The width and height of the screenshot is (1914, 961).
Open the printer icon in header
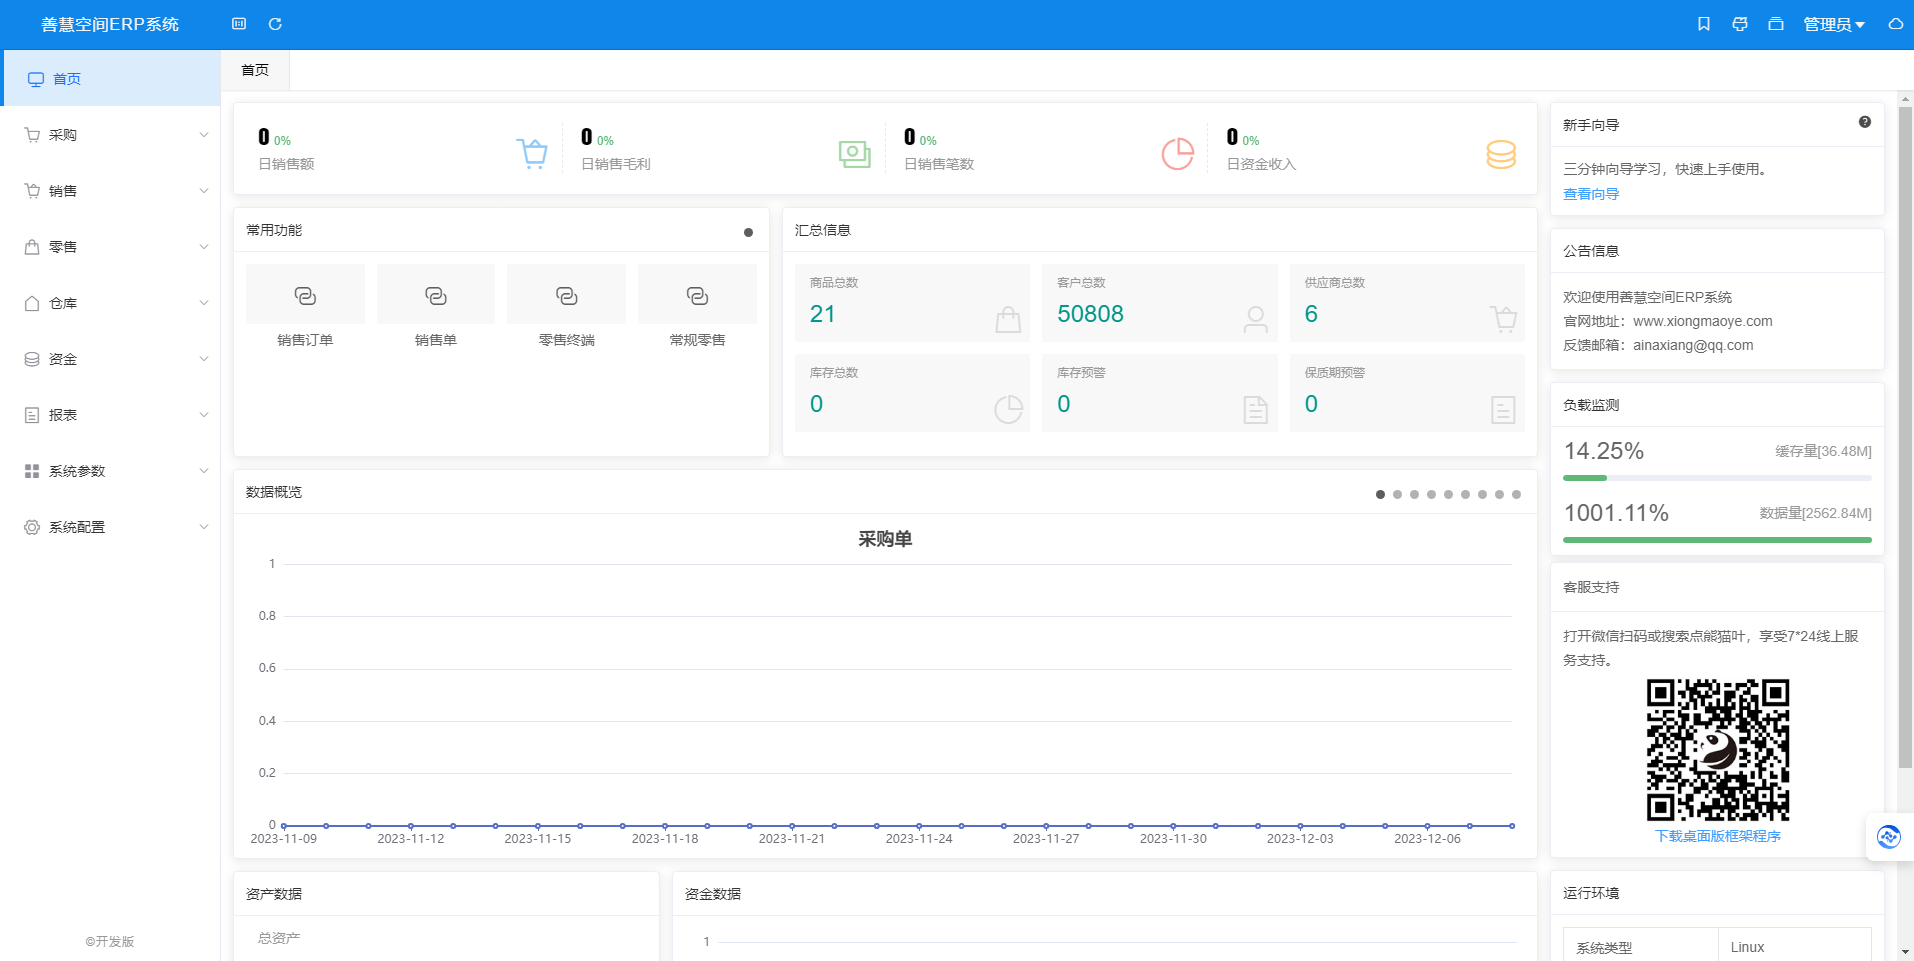1740,24
